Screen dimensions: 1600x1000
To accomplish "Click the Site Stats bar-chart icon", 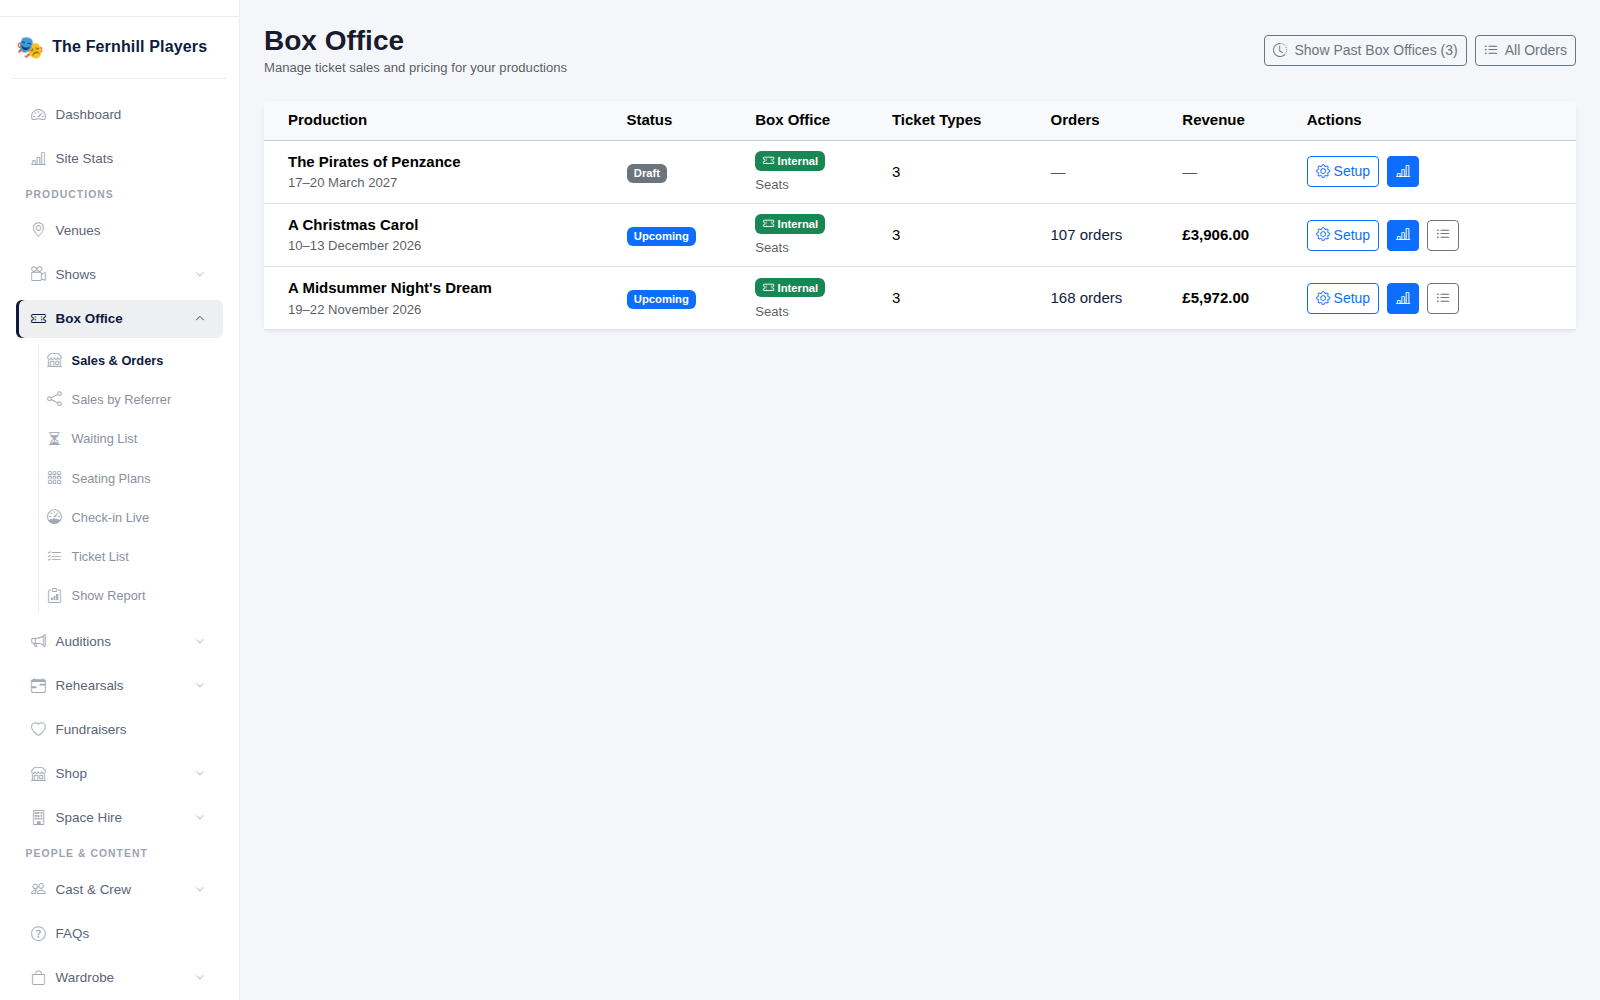I will point(38,159).
